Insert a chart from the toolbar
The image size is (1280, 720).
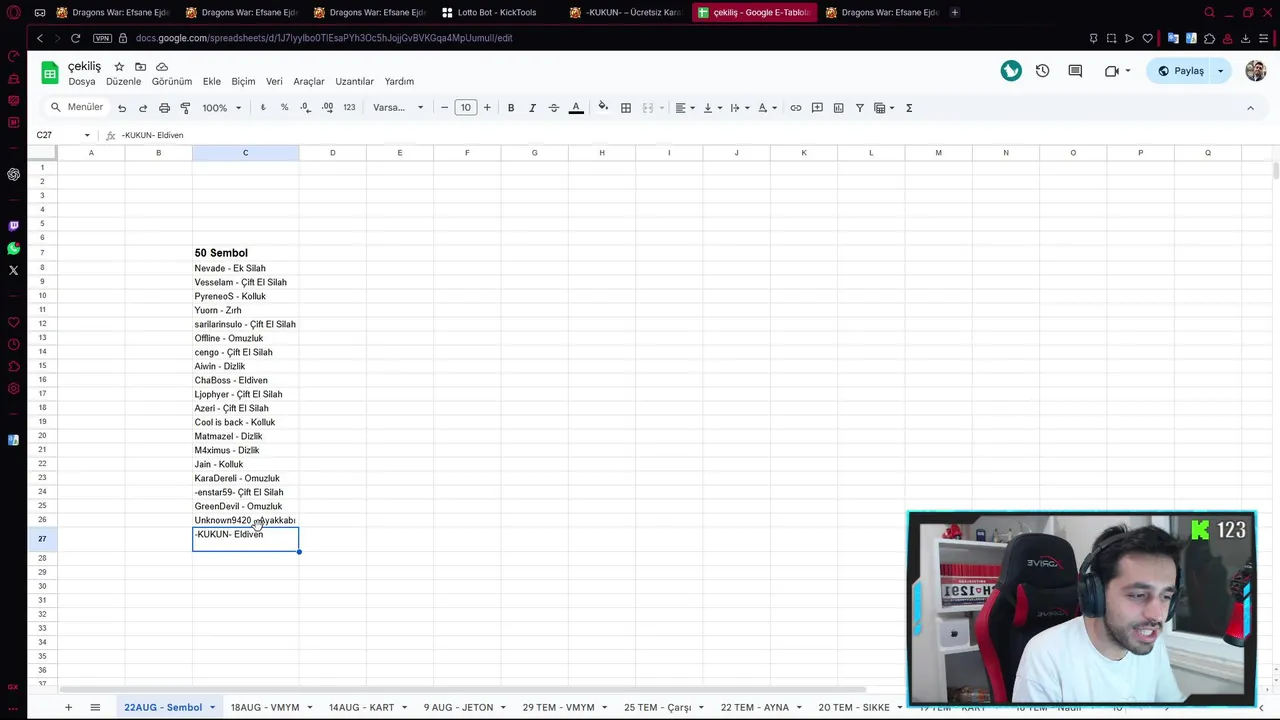pyautogui.click(x=838, y=108)
